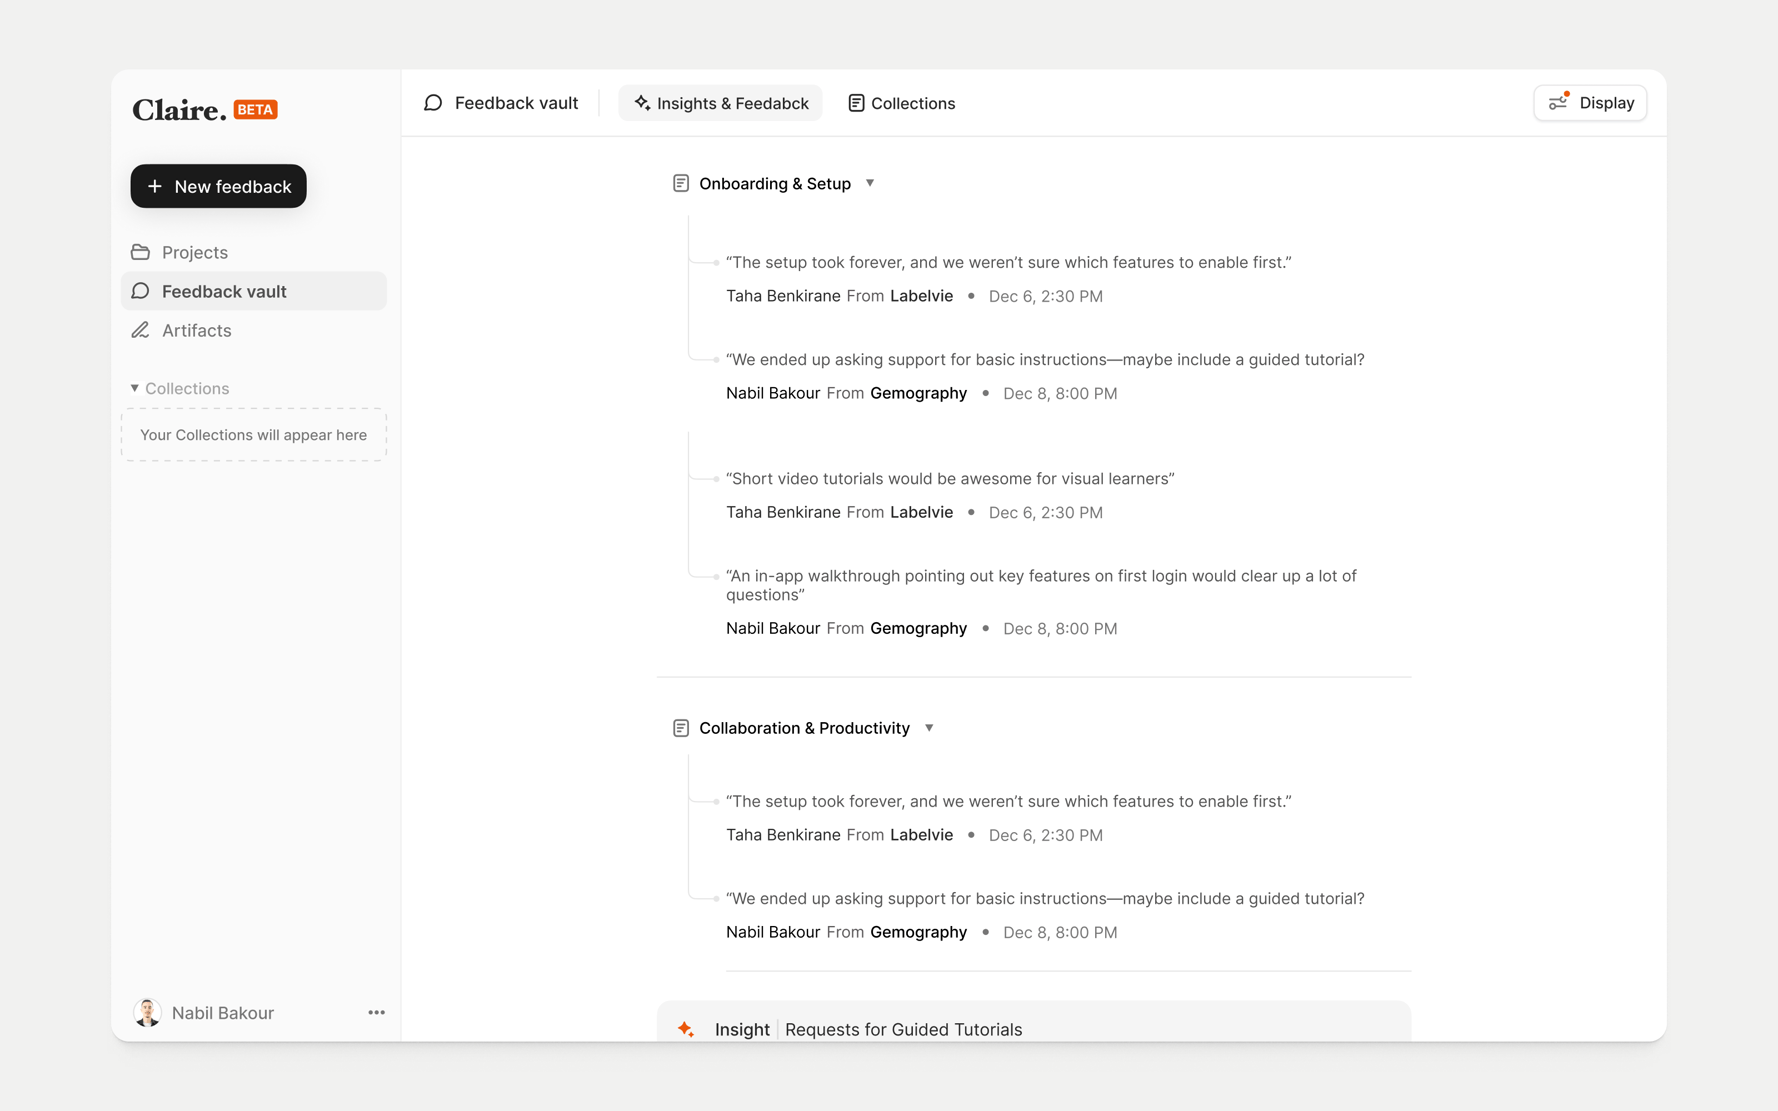Switch to the Collections tab
This screenshot has width=1778, height=1111.
901,103
